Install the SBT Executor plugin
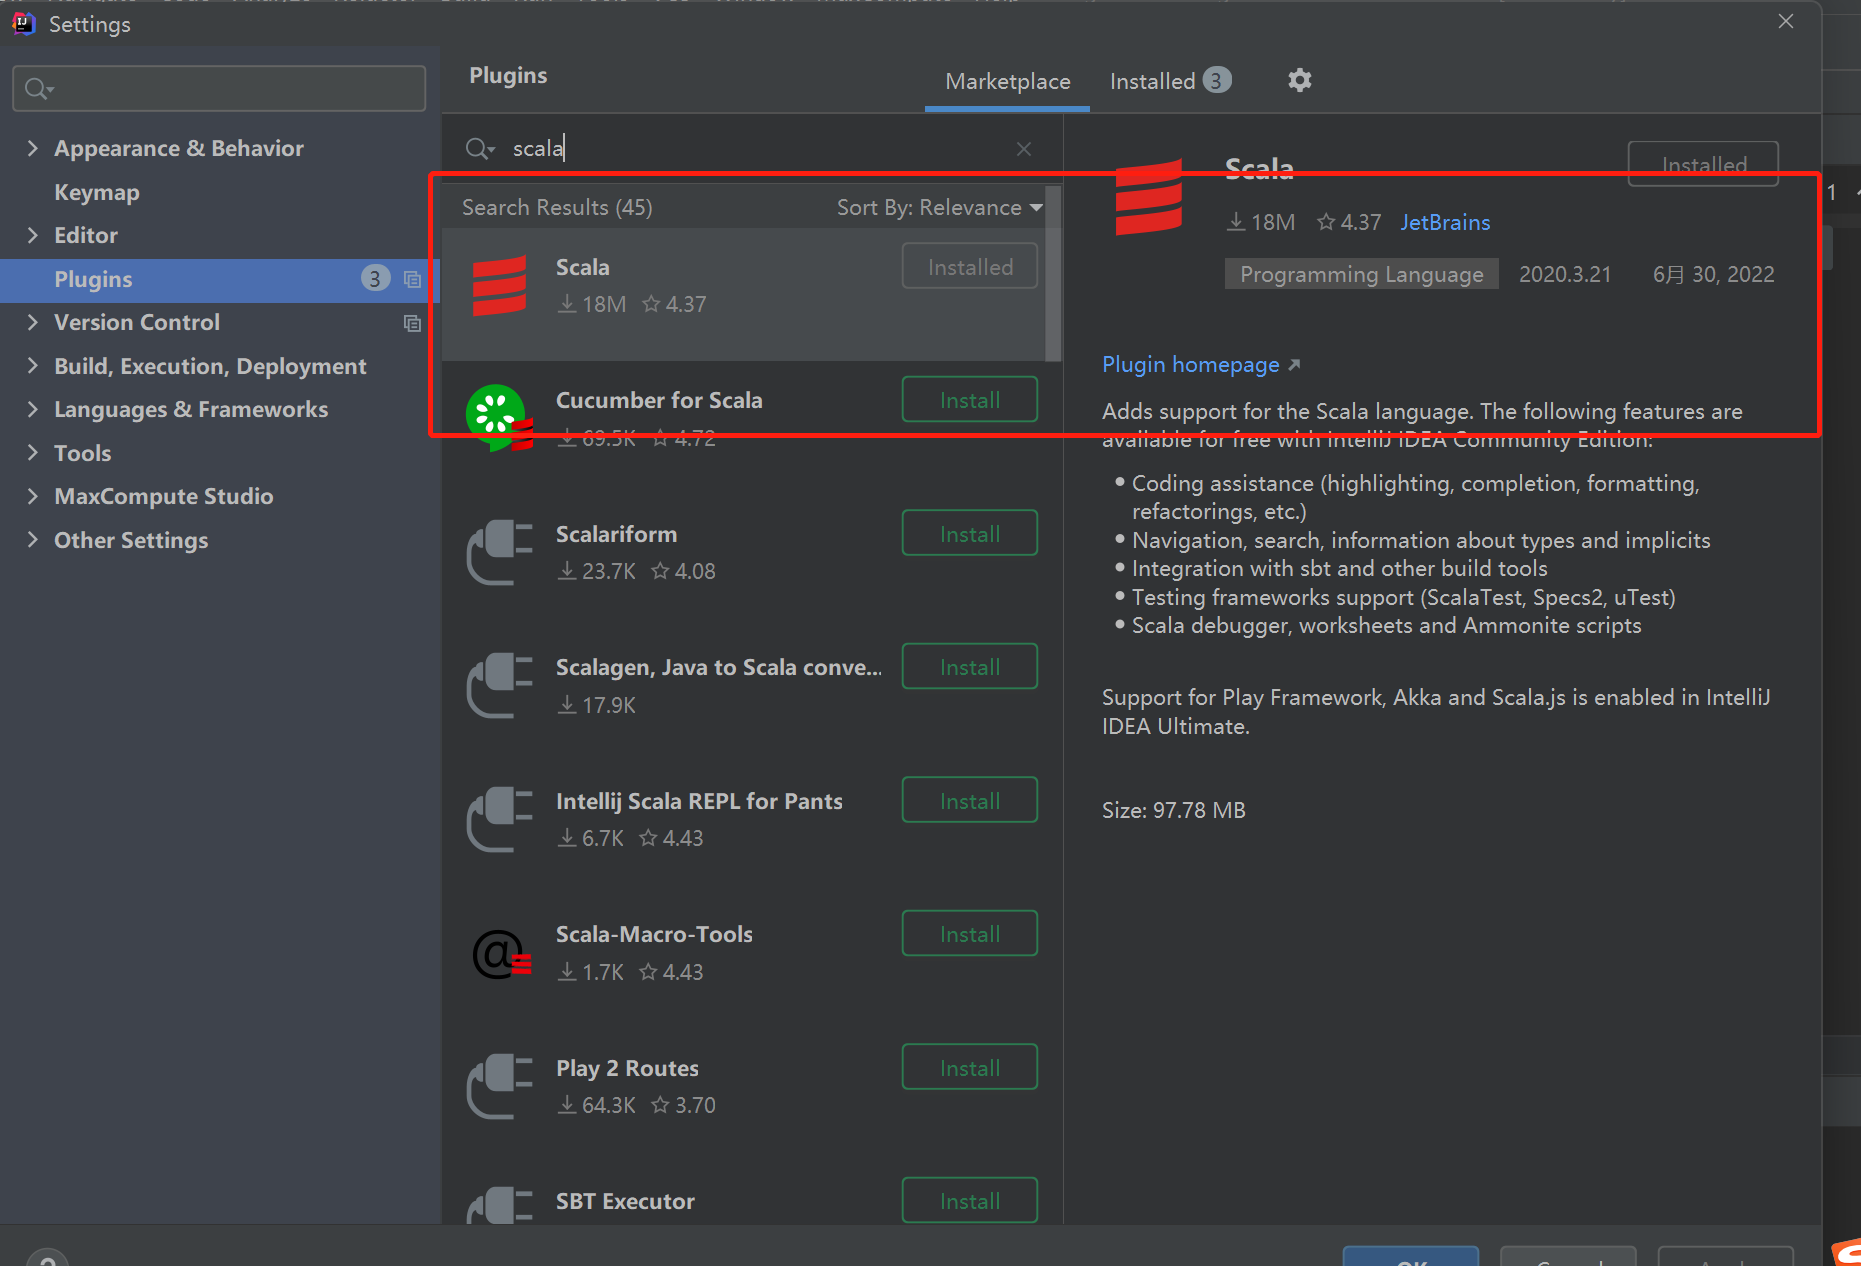 pos(969,1201)
